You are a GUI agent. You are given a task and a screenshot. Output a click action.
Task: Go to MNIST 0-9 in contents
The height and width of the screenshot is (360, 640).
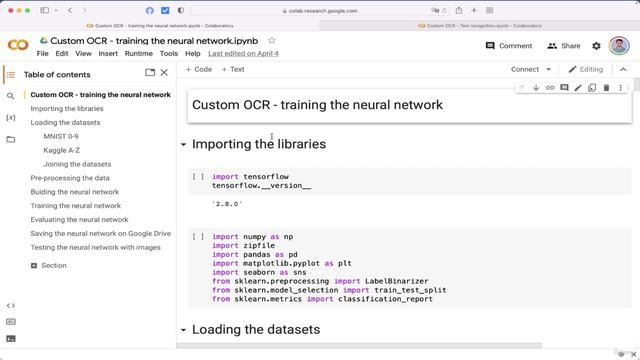tap(61, 136)
